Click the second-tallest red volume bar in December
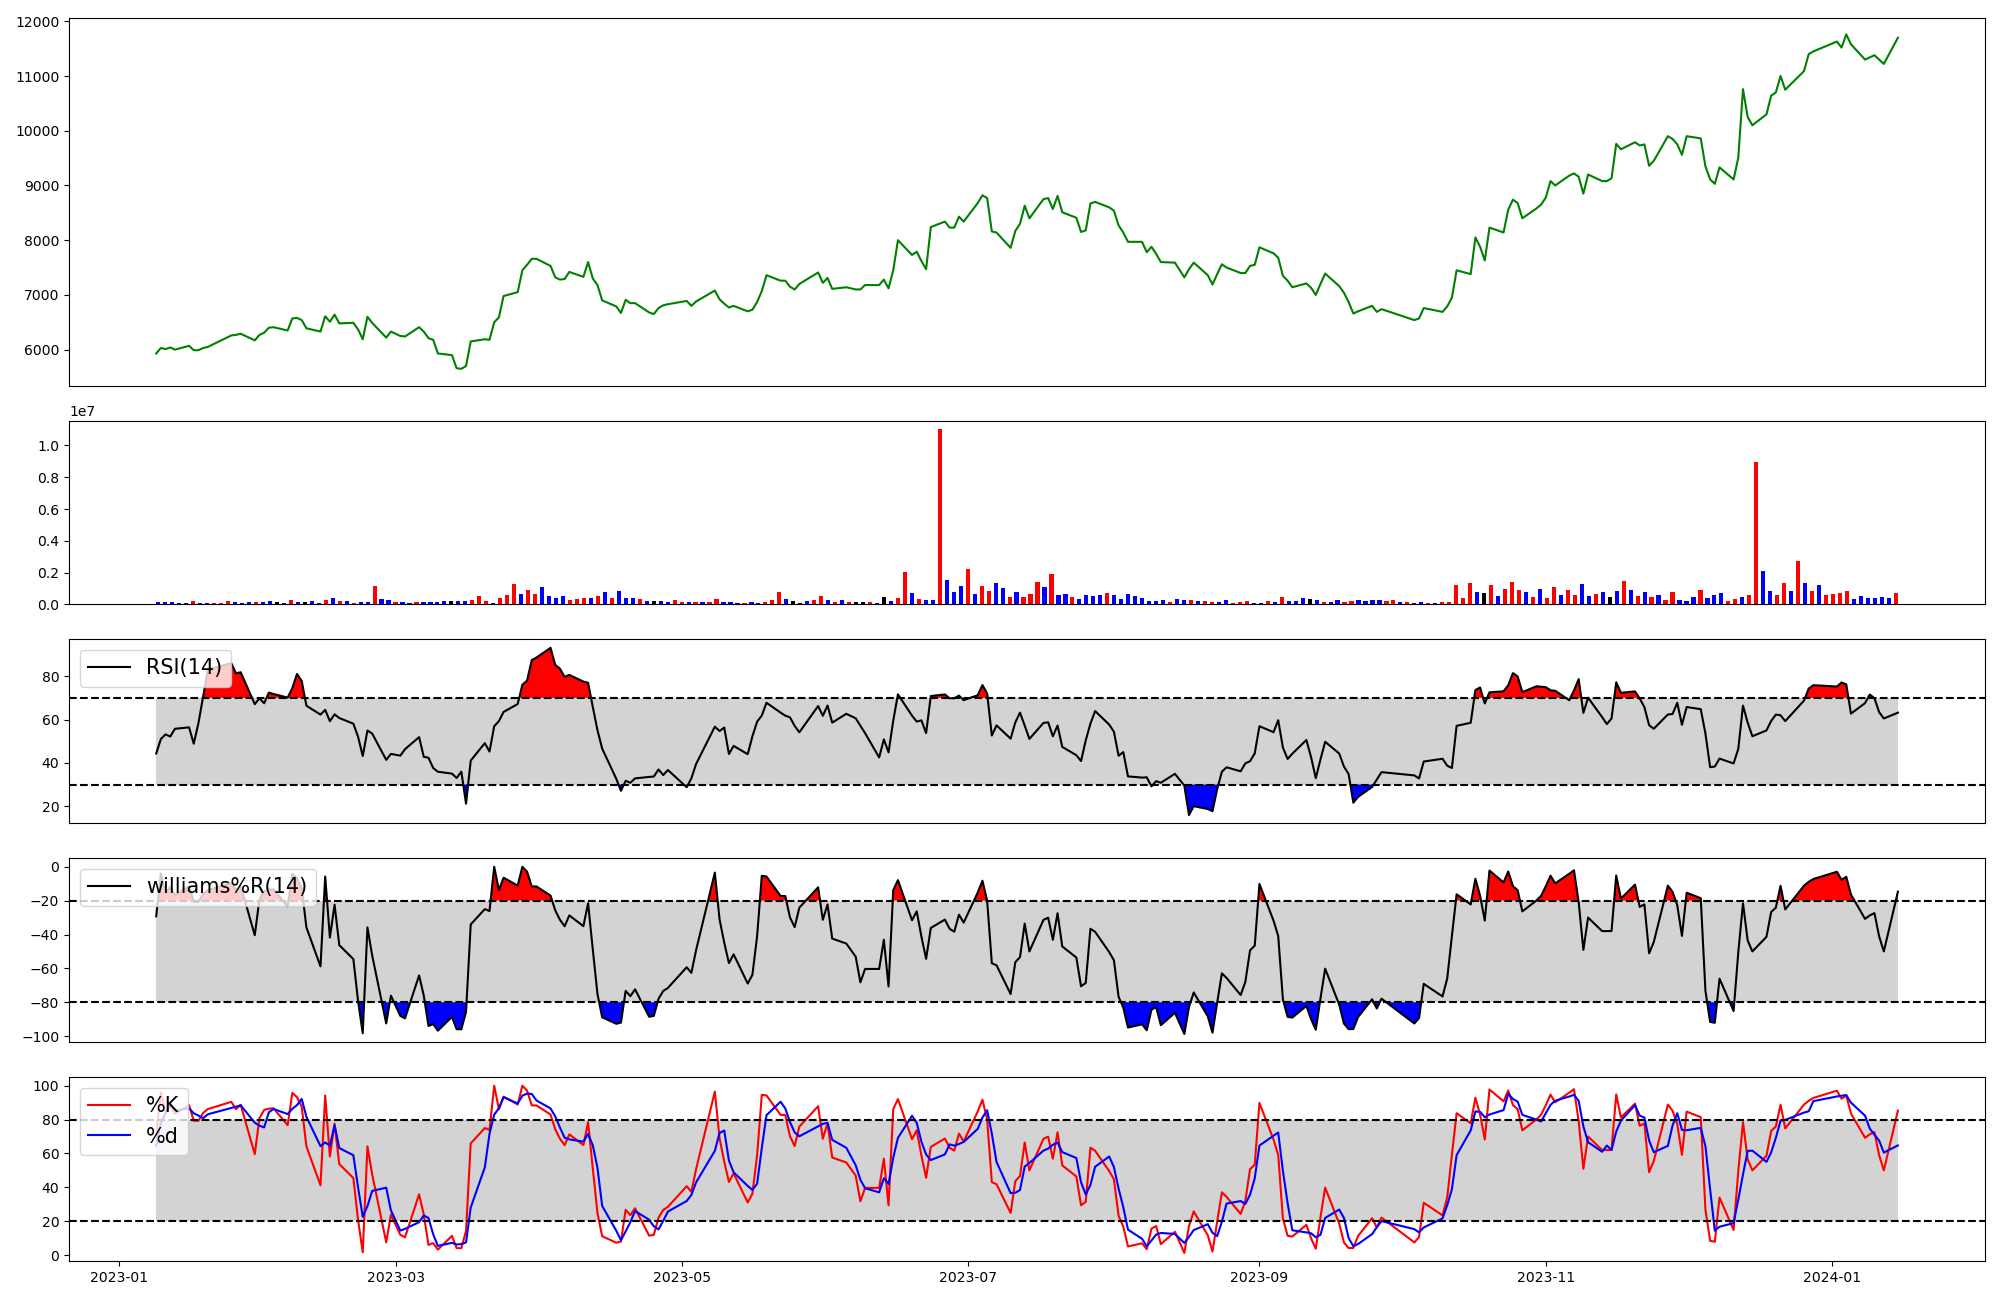The width and height of the screenshot is (2000, 1300). click(x=1756, y=533)
